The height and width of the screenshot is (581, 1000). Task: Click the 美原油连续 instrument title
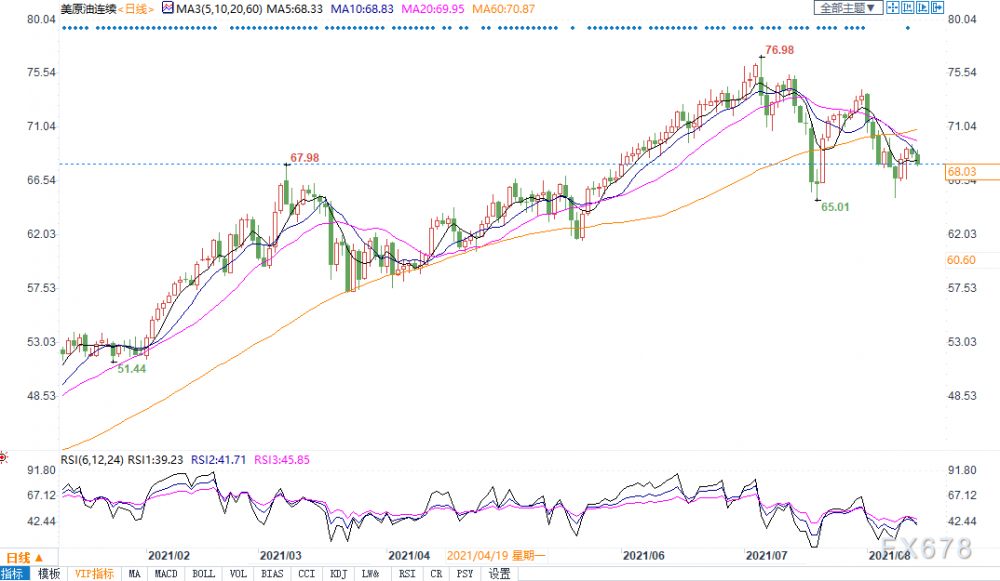pyautogui.click(x=88, y=9)
